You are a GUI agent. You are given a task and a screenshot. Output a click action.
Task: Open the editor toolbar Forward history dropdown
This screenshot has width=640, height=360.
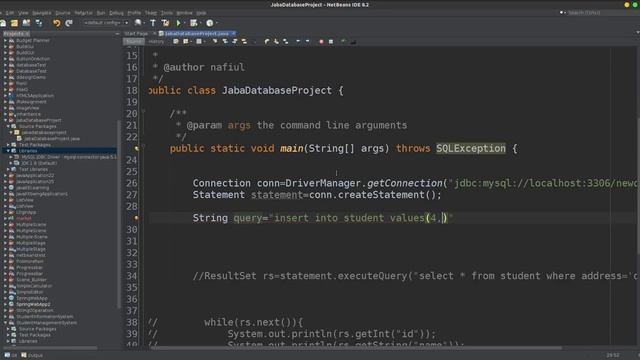coord(204,41)
